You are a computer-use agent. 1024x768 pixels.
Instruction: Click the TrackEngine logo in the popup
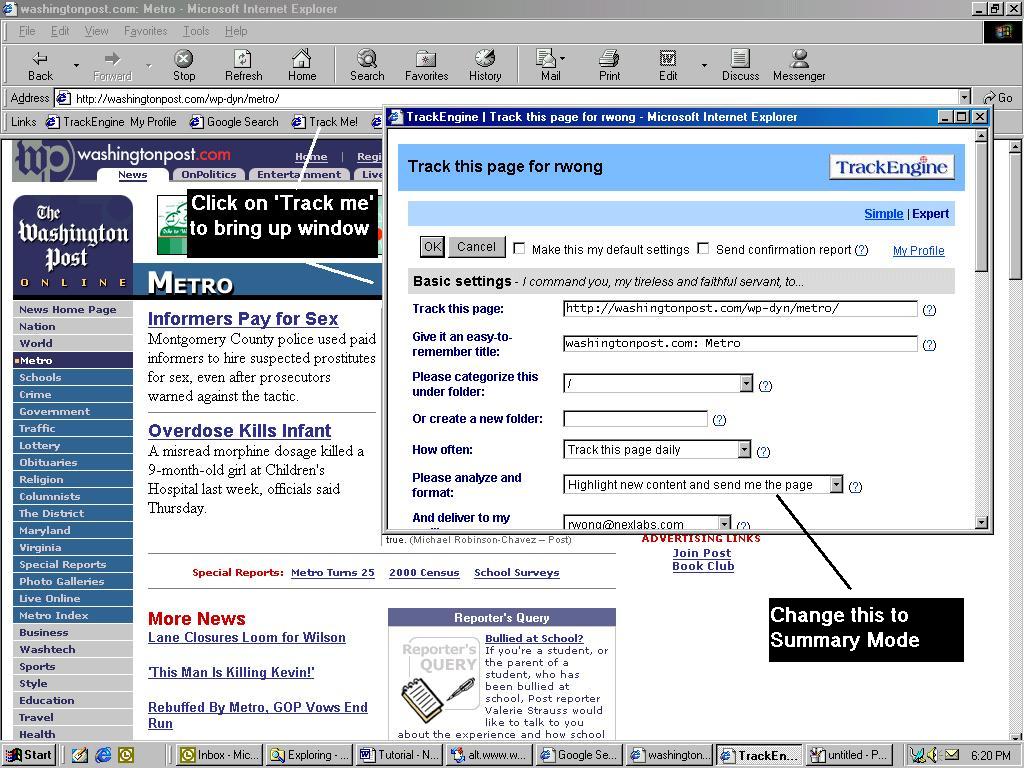891,167
